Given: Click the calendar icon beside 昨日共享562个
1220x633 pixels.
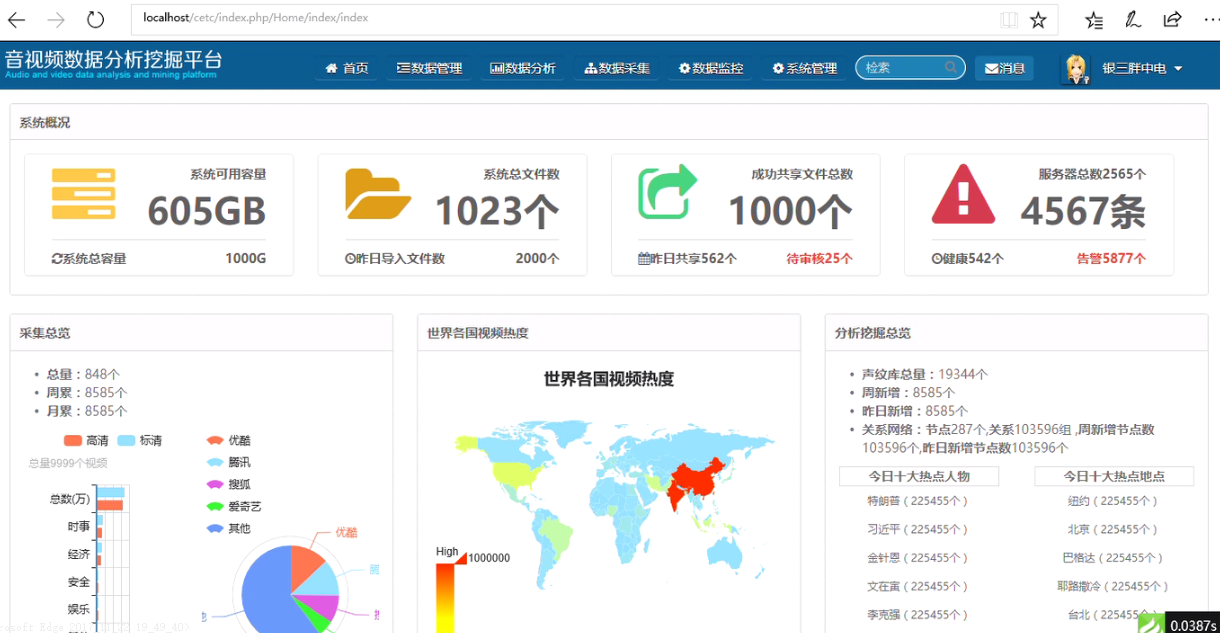Looking at the screenshot, I should (x=644, y=259).
